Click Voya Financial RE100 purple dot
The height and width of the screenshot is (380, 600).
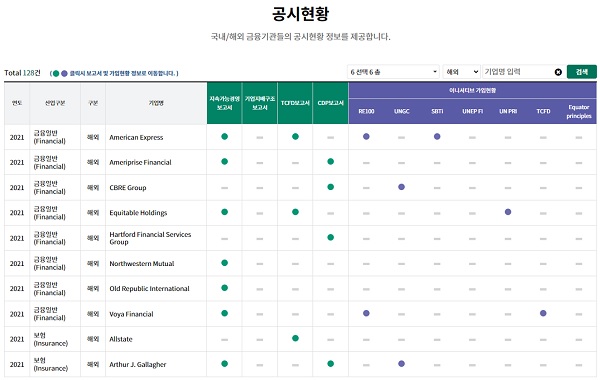(x=366, y=313)
